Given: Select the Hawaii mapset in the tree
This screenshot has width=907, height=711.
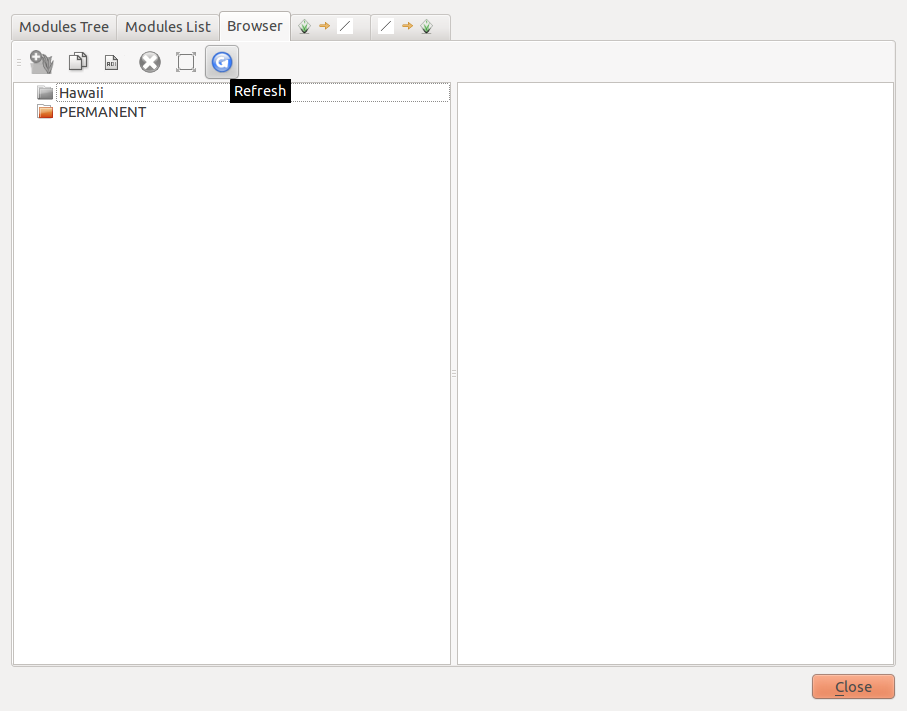Looking at the screenshot, I should tap(81, 93).
